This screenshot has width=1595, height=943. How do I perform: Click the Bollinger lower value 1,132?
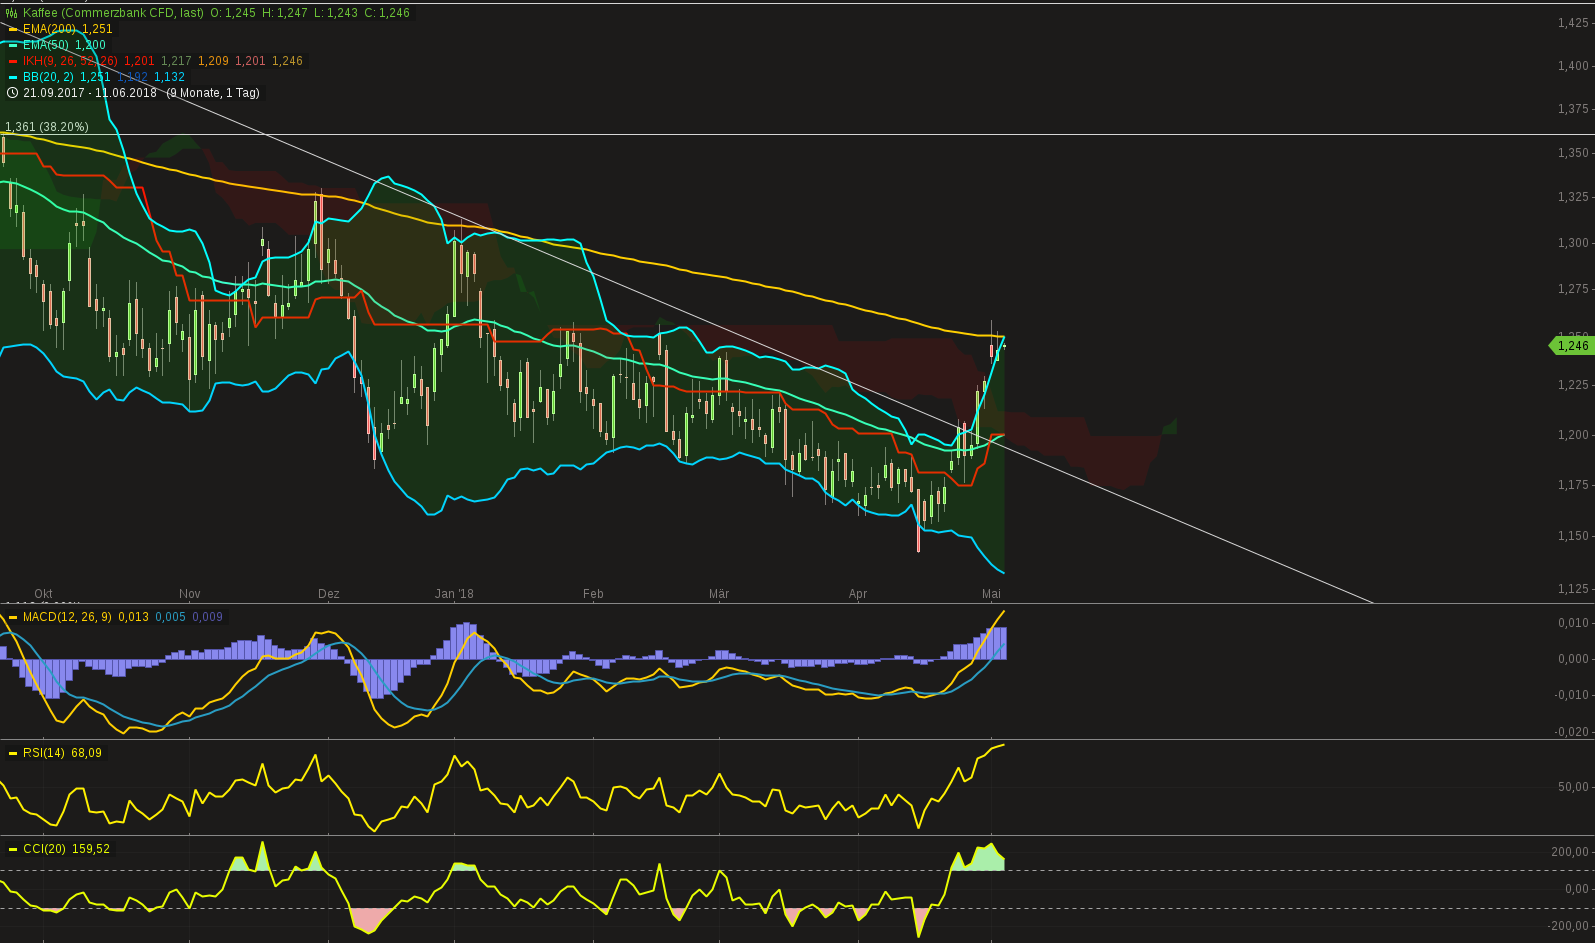coord(169,77)
